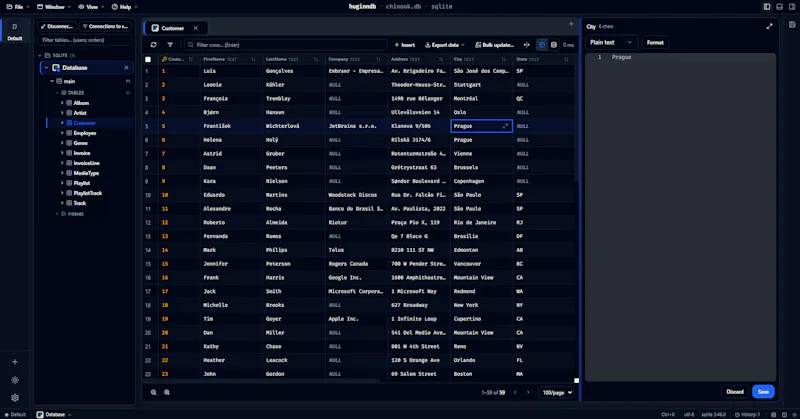Expand the indexes group
The height and width of the screenshot is (419, 800).
pyautogui.click(x=57, y=214)
